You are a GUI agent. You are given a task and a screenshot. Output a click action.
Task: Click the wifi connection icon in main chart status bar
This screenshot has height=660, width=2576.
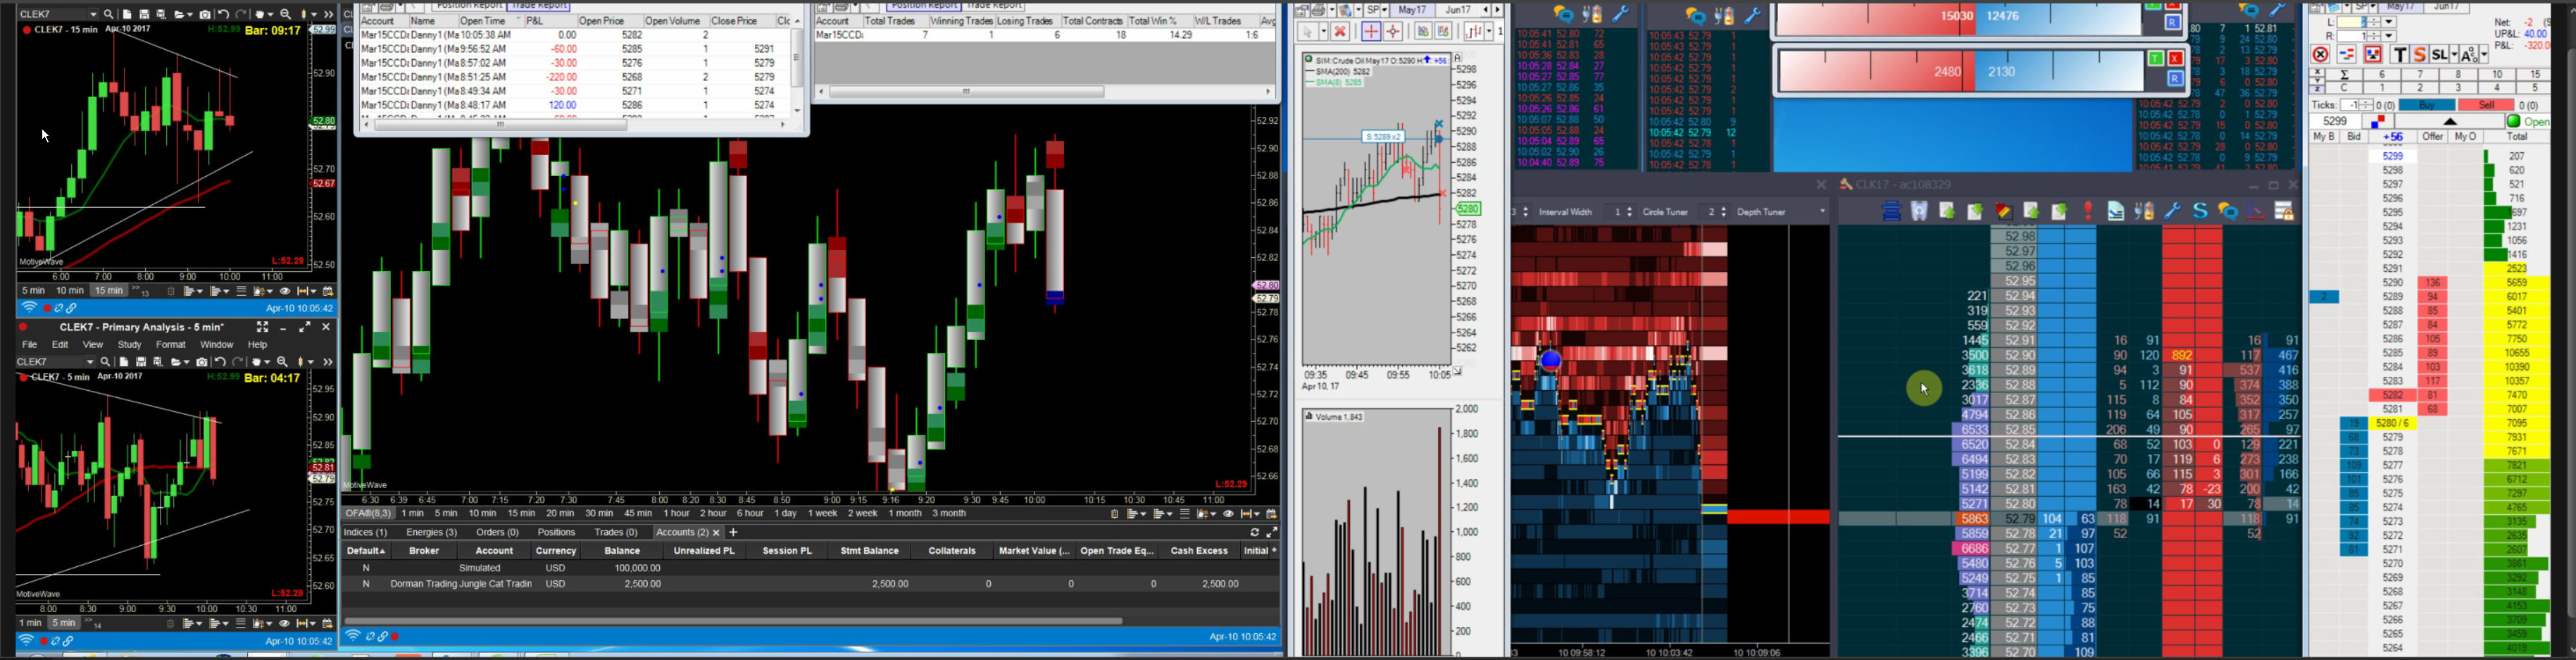click(x=352, y=636)
